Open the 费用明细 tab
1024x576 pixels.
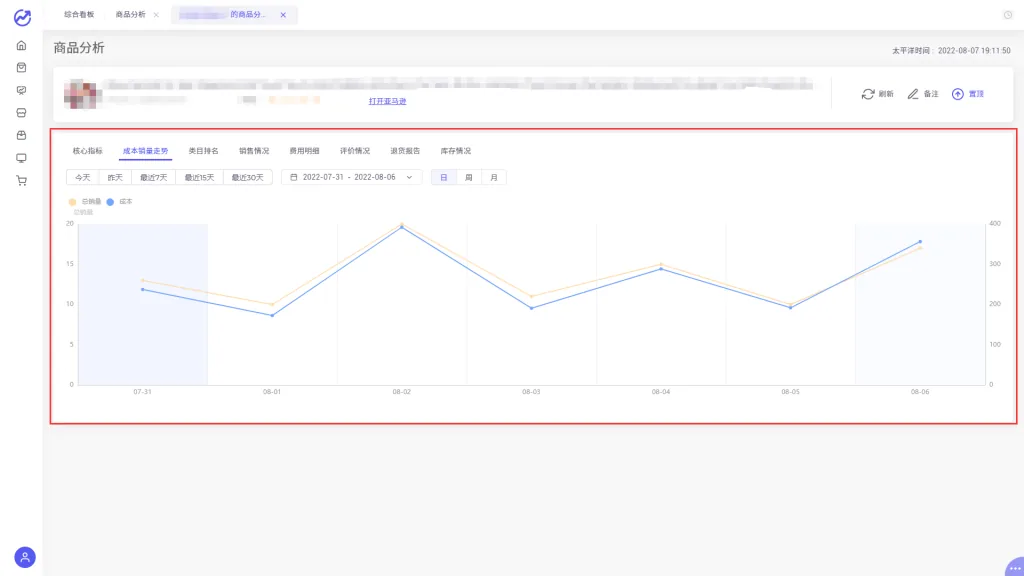pyautogui.click(x=304, y=151)
